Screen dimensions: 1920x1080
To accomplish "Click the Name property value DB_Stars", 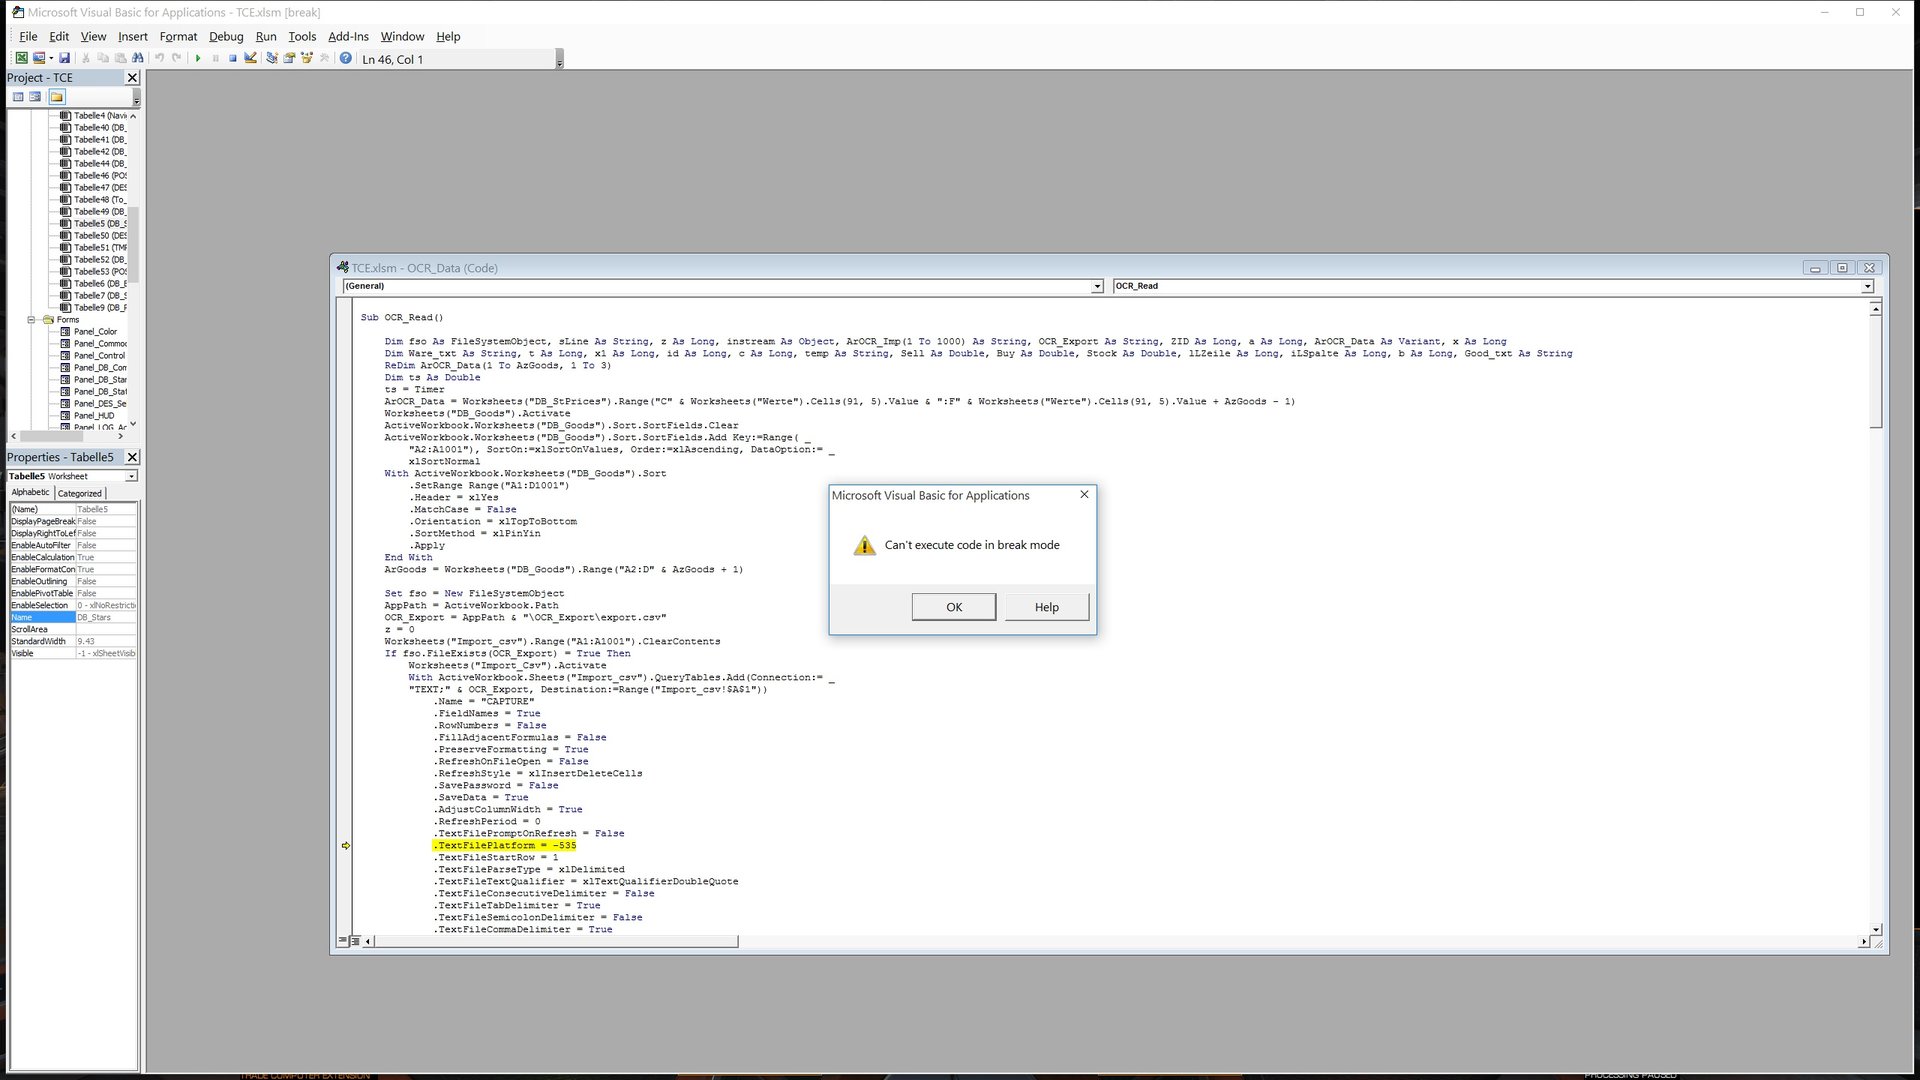I will [x=106, y=617].
